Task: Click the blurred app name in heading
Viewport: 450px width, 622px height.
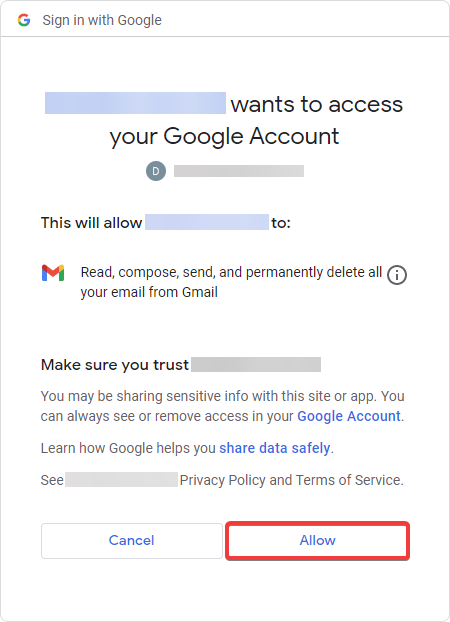Action: pyautogui.click(x=135, y=103)
